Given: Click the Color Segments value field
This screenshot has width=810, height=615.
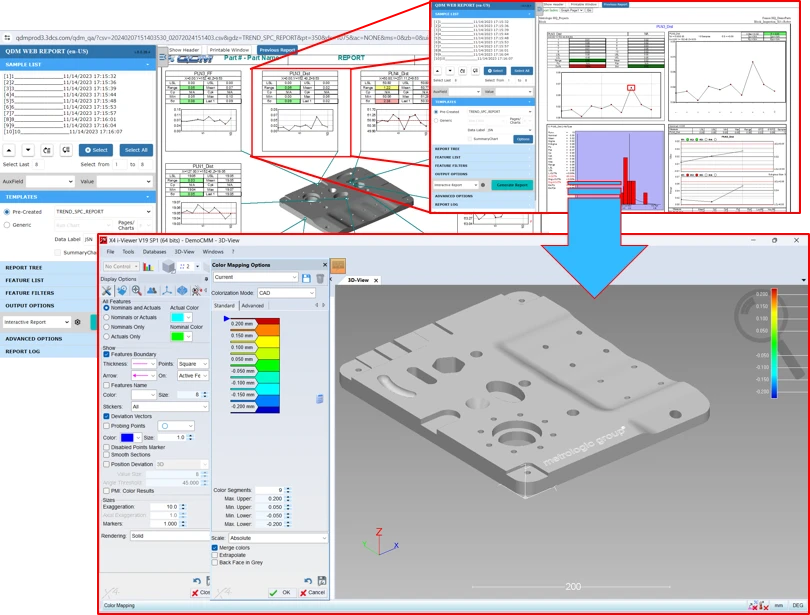Looking at the screenshot, I should click(x=270, y=490).
